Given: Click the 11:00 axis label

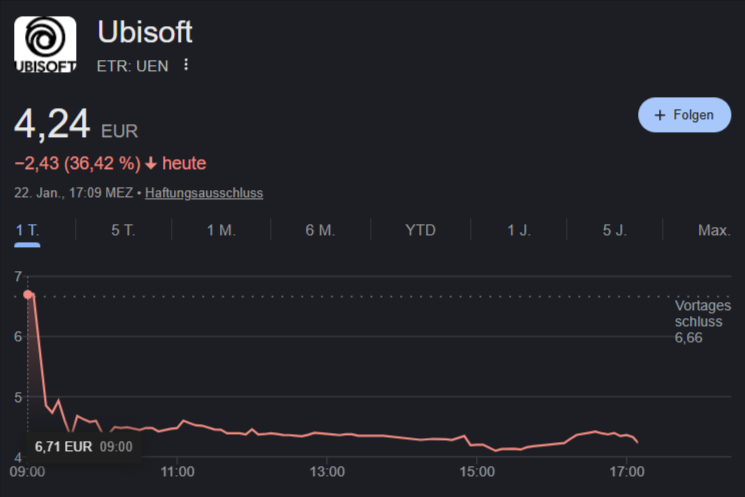Looking at the screenshot, I should pyautogui.click(x=177, y=472).
